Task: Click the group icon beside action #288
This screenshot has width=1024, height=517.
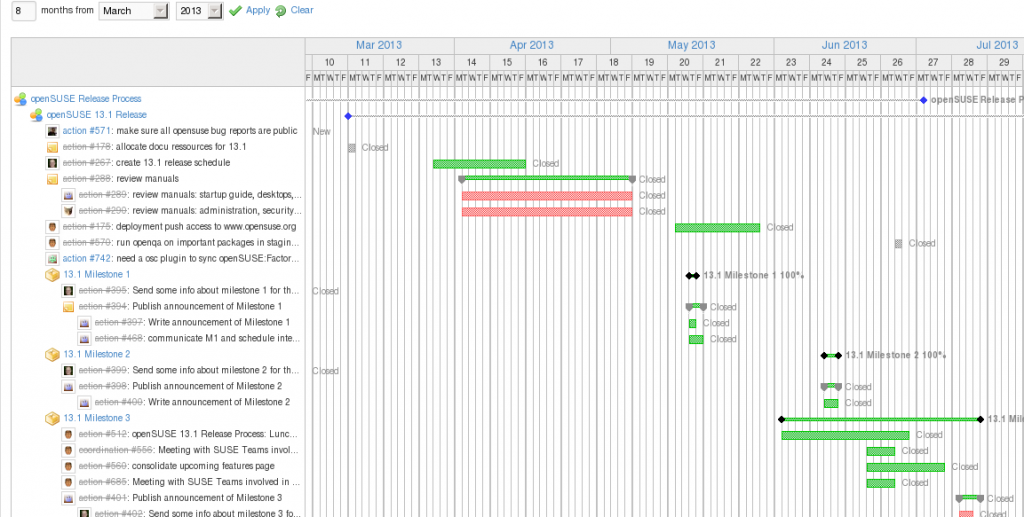Action: [53, 179]
